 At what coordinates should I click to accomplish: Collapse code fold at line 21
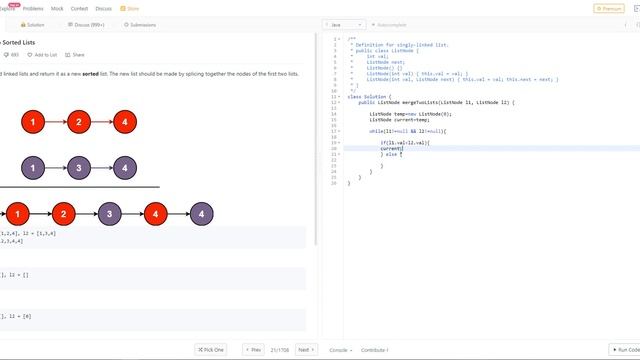(339, 154)
